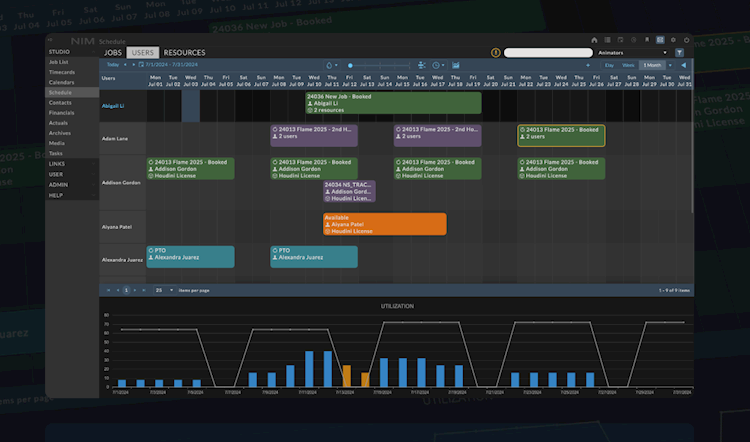Select the 24034 NS_TRAC event block

(x=349, y=191)
